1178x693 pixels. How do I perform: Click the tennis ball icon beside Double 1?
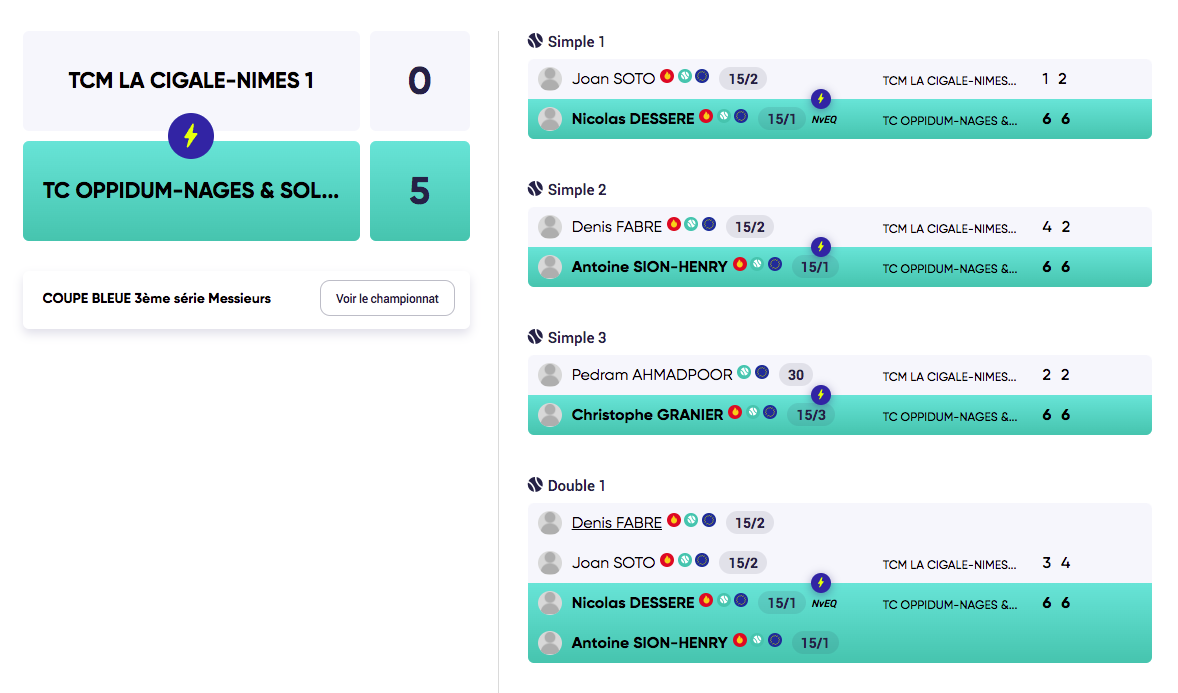point(535,485)
